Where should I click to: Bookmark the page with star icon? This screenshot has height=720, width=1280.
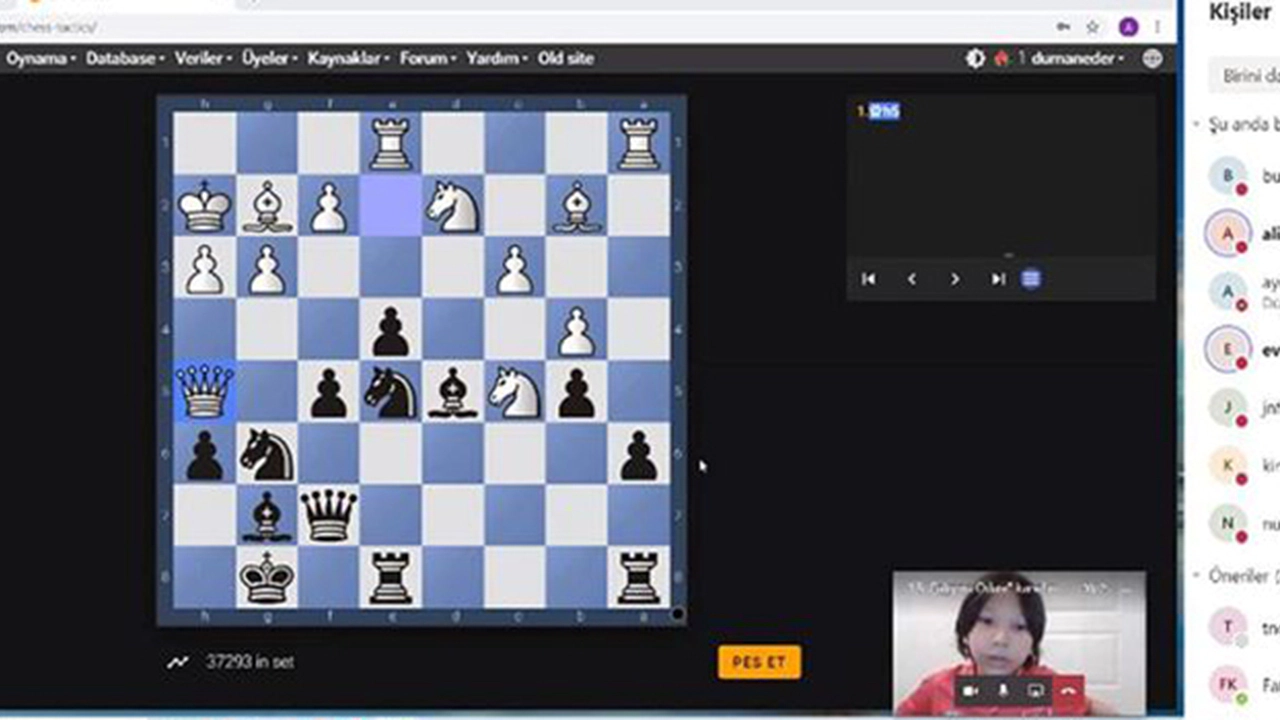pyautogui.click(x=1093, y=27)
